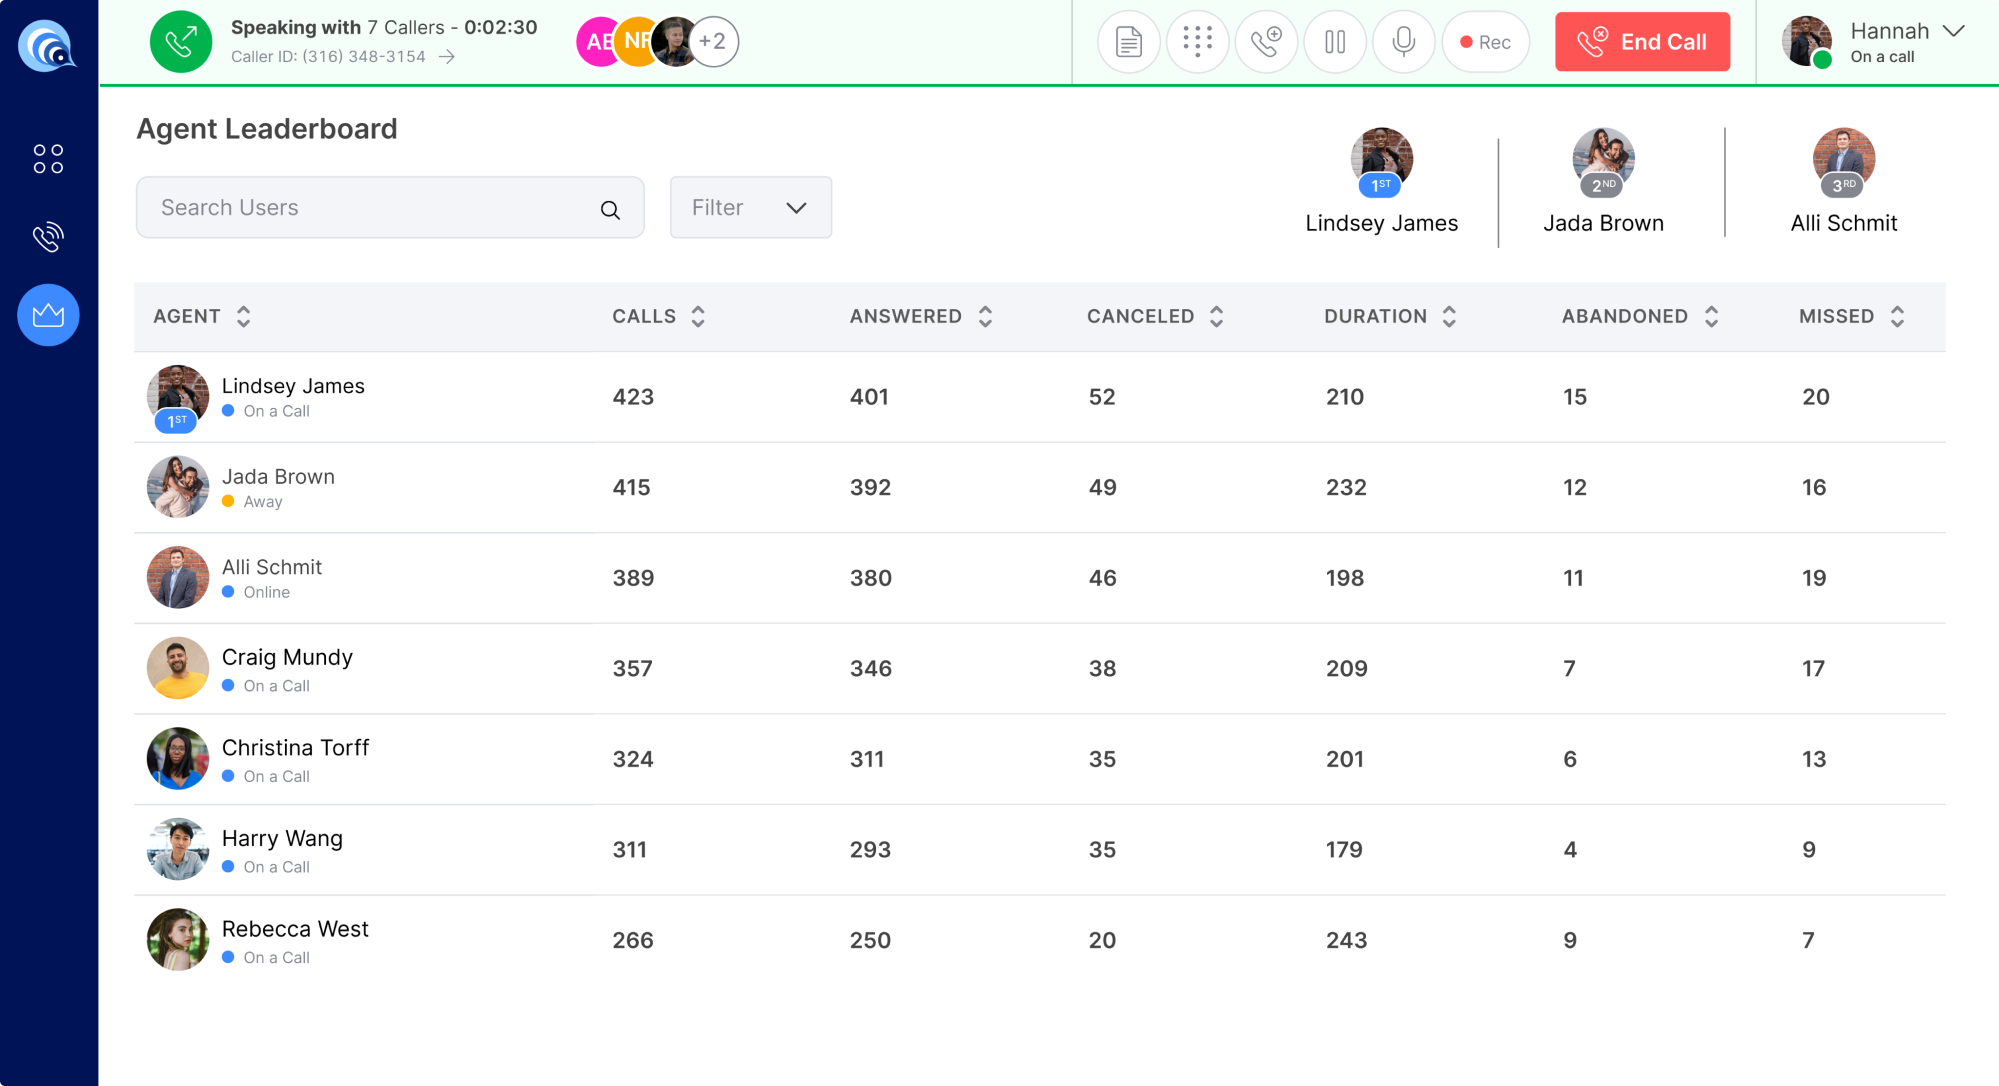Screen dimensions: 1999x1086
Task: Mute the microphone
Action: pos(1403,41)
